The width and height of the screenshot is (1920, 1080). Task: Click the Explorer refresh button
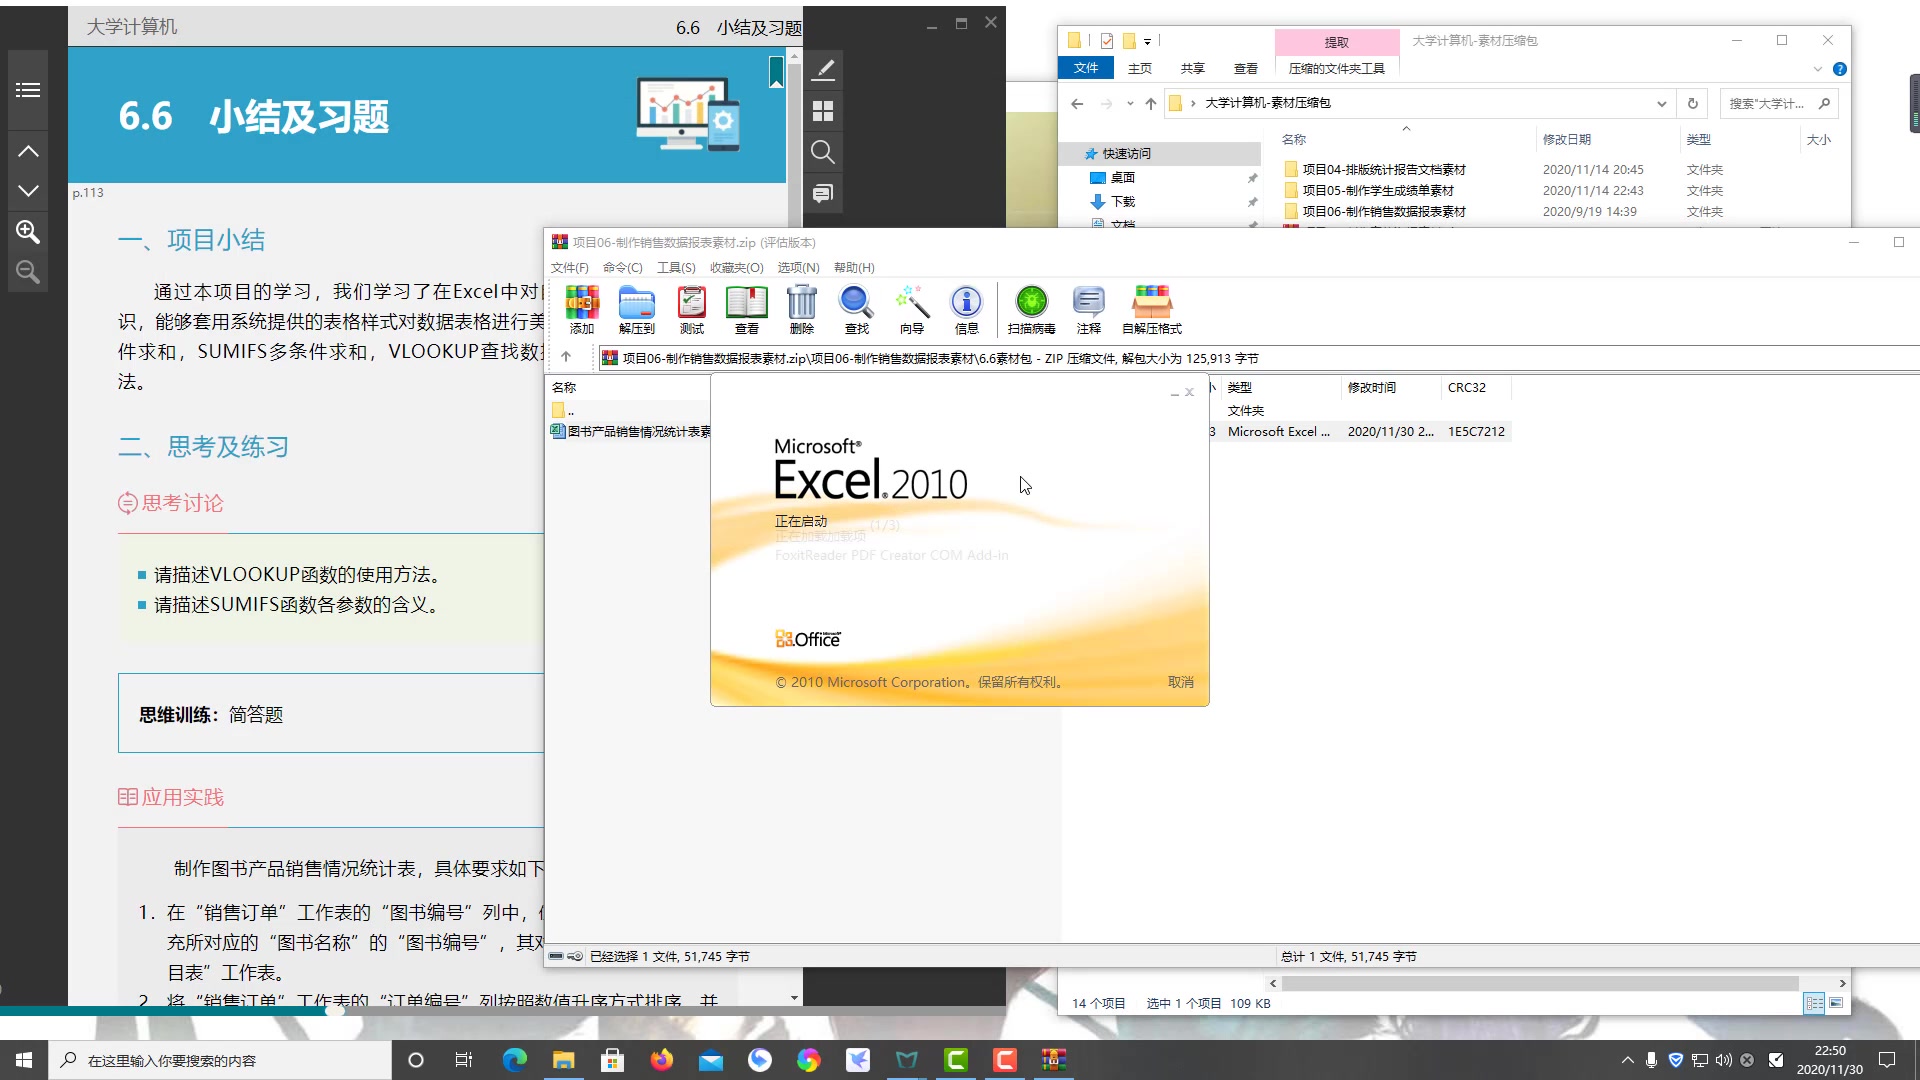click(x=1692, y=103)
